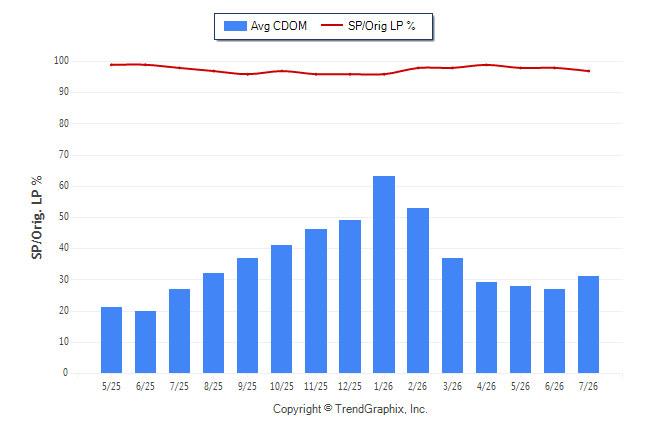Click the blue Avg CDOM legend swatch
The width and height of the screenshot is (646, 434).
coord(235,26)
